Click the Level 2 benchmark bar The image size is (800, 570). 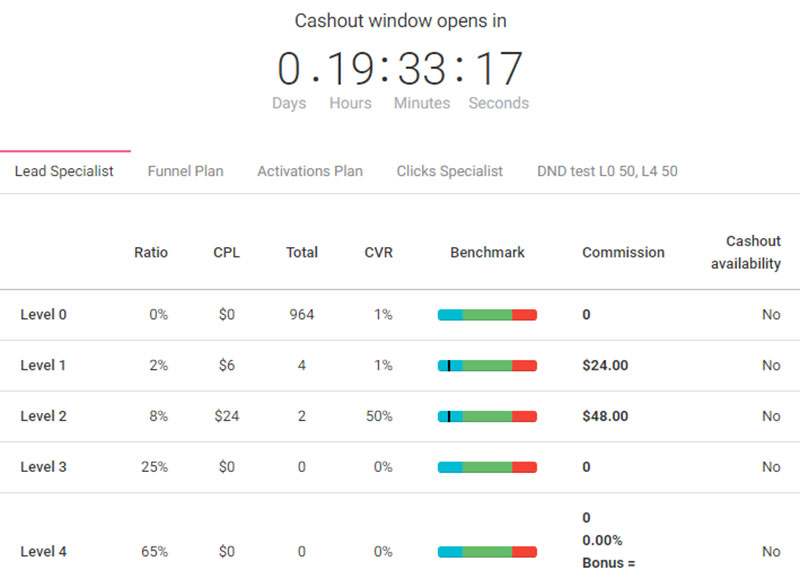pos(487,416)
